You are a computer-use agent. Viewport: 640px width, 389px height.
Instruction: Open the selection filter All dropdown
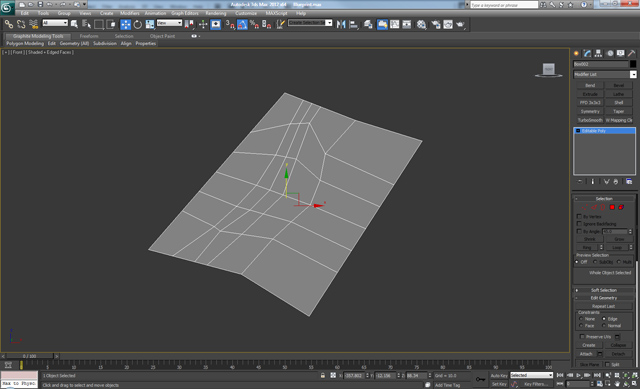point(55,23)
